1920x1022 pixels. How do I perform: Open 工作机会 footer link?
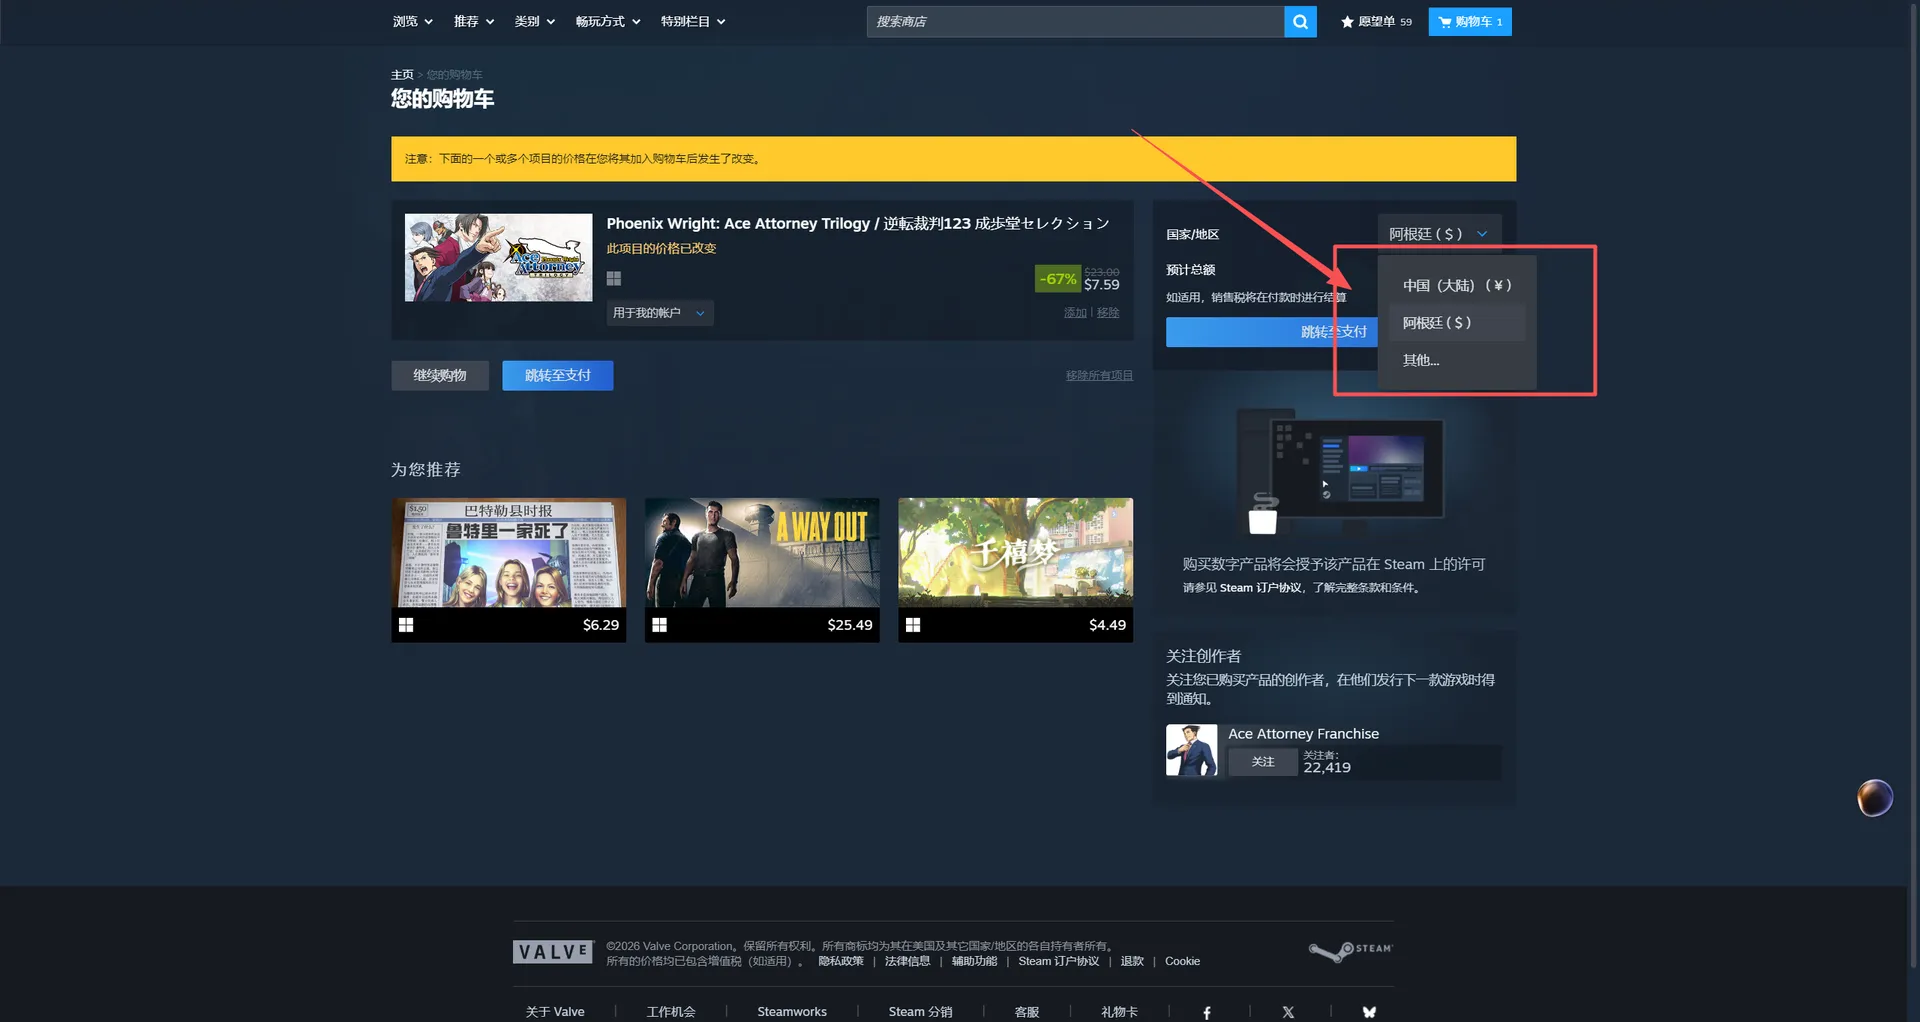[x=671, y=1012]
